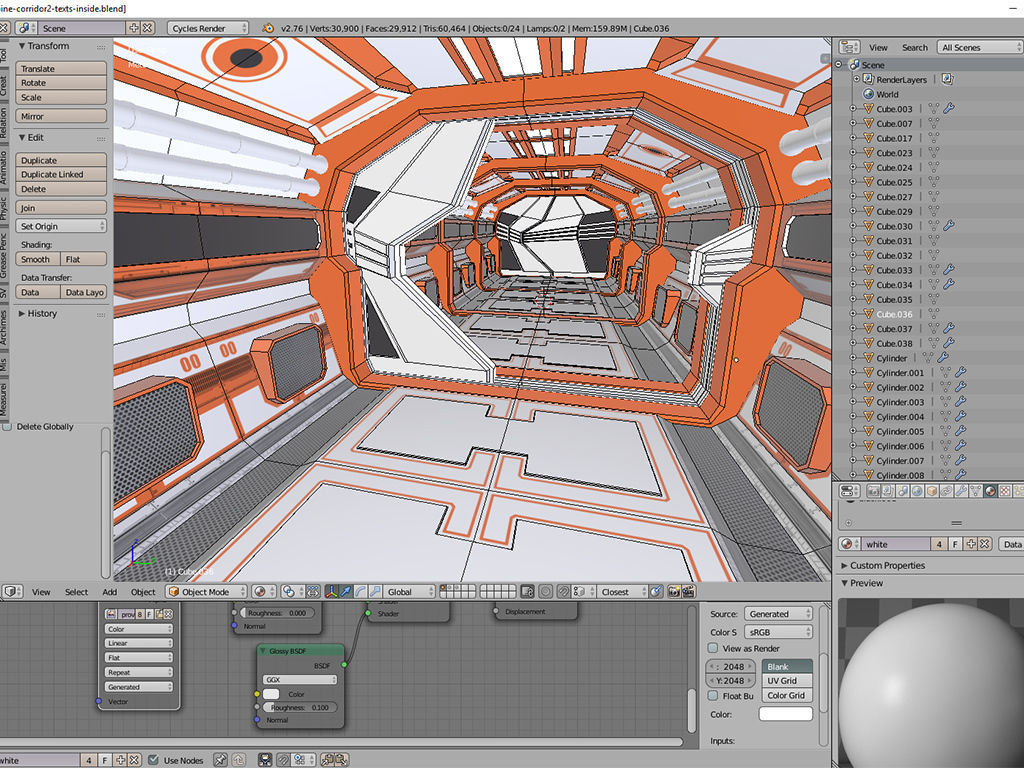
Task: Click the wrench modifier icon beside Cylinder.001
Action: (961, 372)
